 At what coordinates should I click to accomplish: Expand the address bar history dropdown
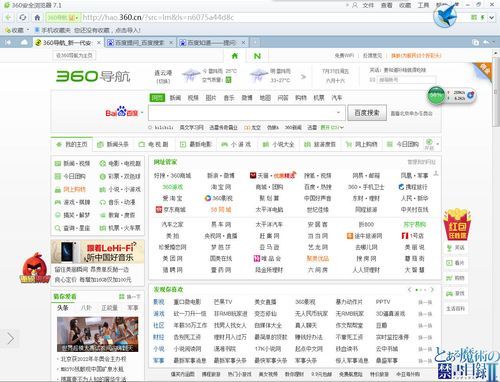tap(492, 17)
